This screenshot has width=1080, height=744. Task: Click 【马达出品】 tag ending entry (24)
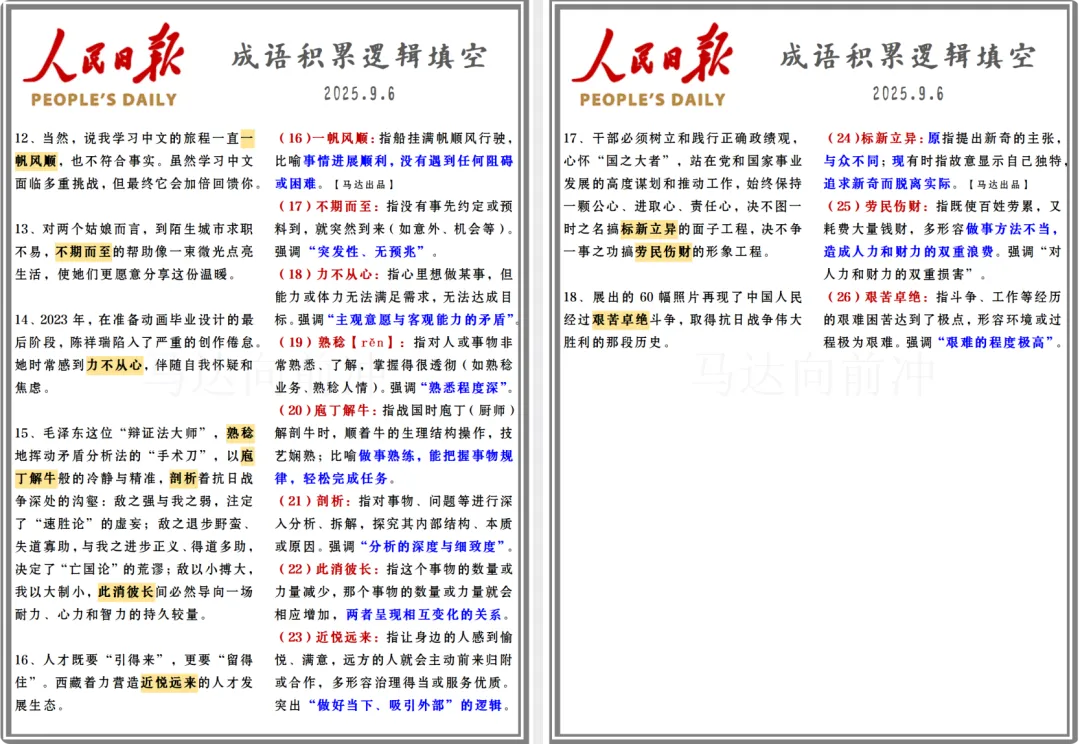[998, 185]
